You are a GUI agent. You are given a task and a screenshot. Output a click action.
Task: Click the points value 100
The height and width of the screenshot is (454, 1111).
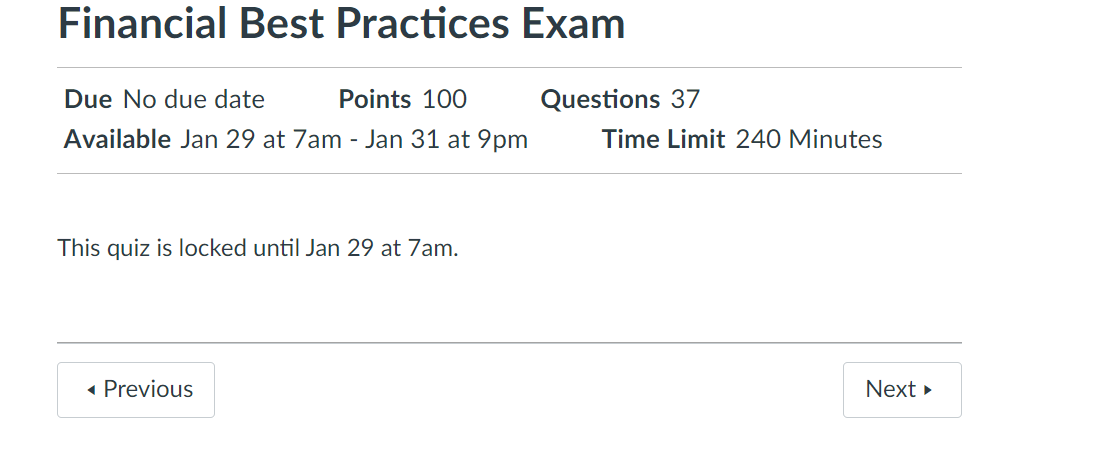[x=444, y=100]
